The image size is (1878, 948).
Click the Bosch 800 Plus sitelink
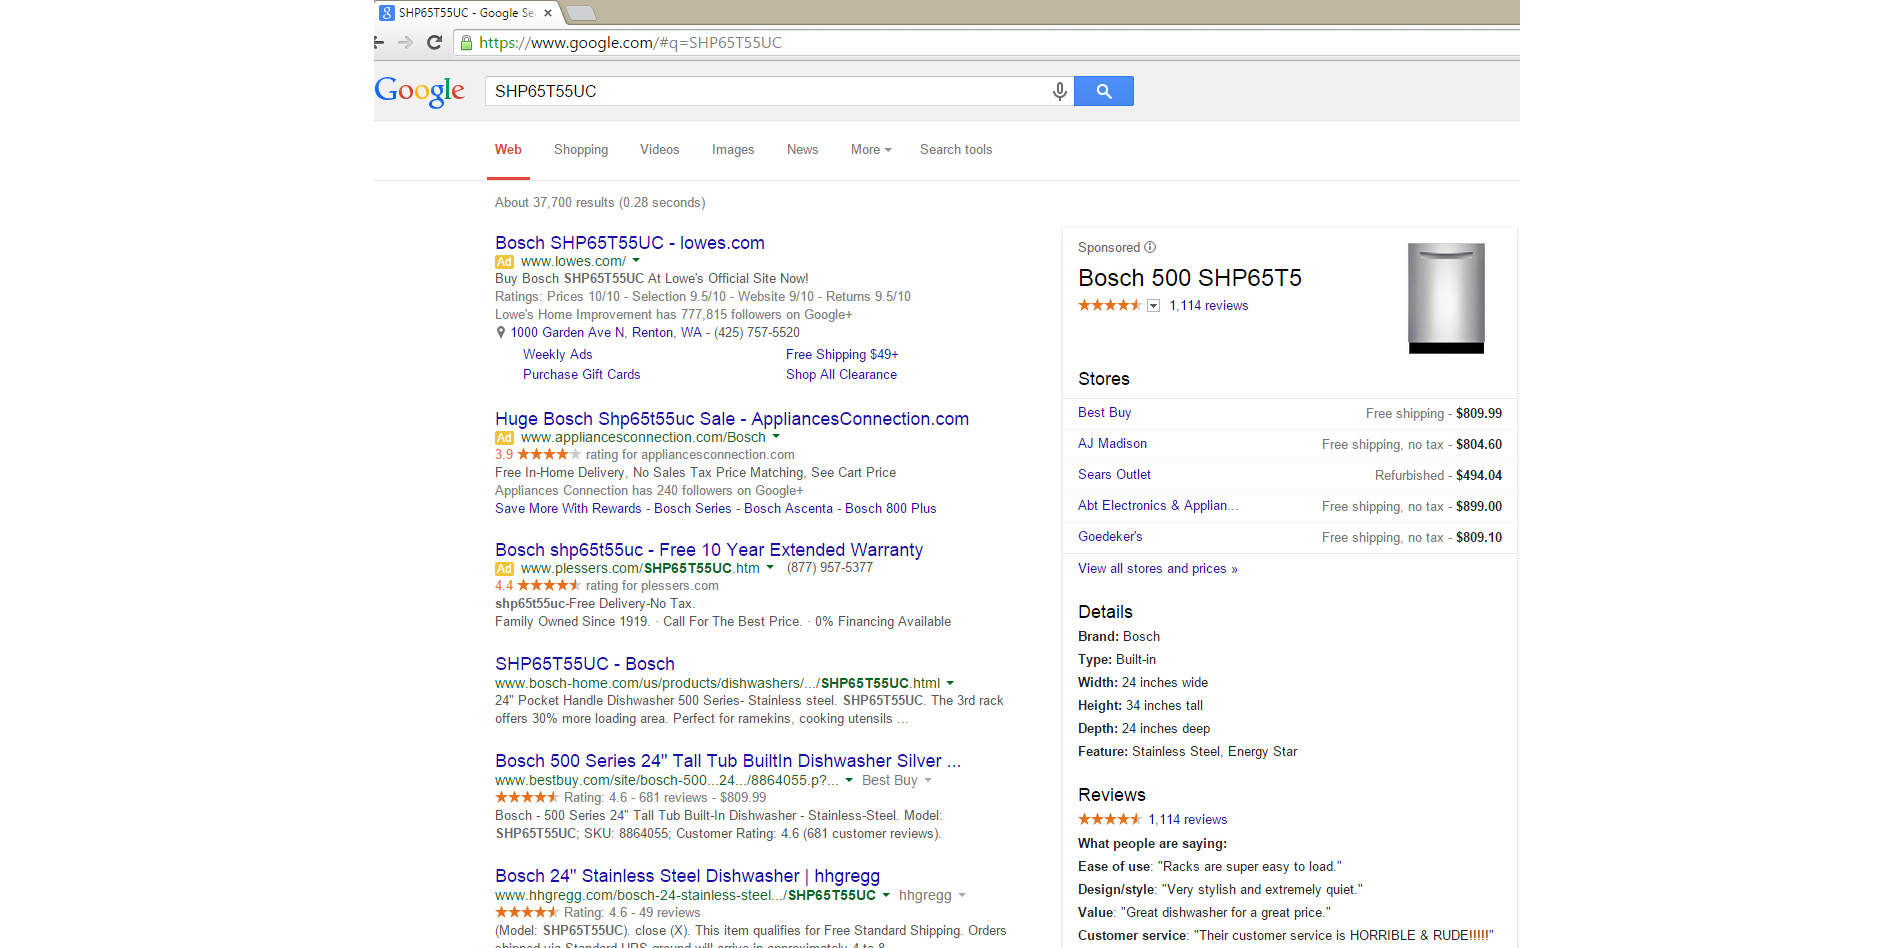click(x=891, y=509)
